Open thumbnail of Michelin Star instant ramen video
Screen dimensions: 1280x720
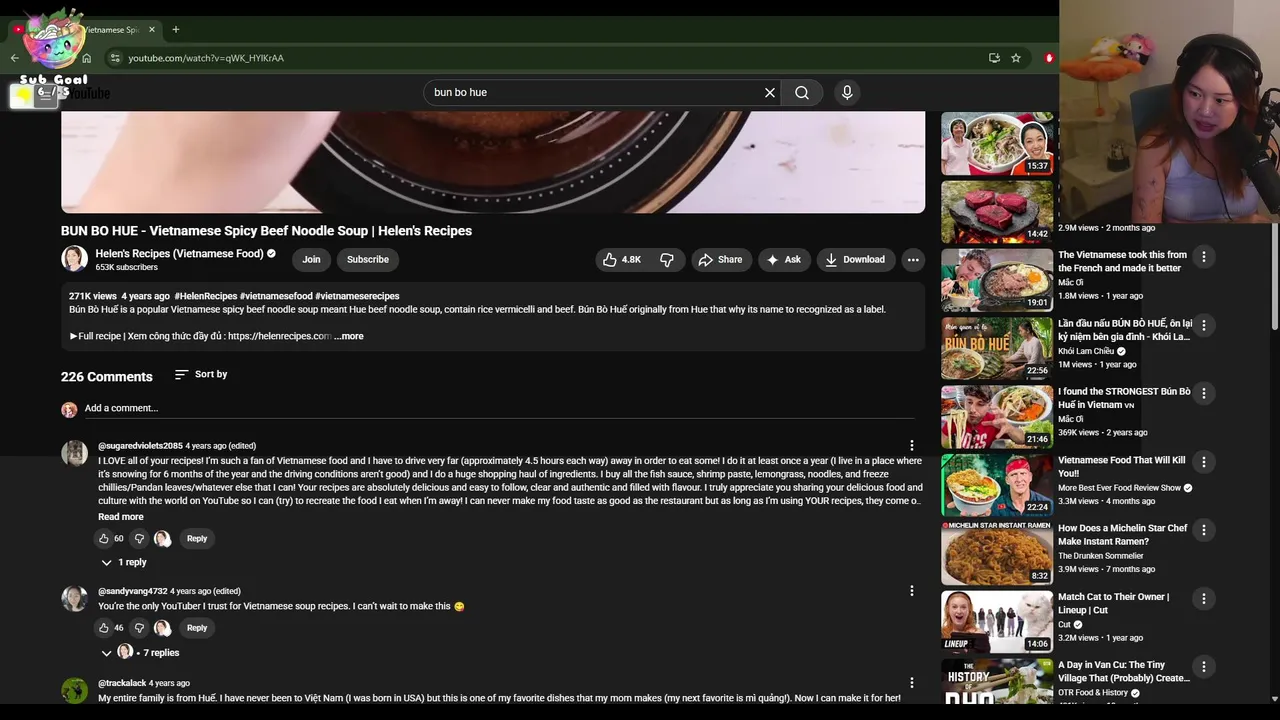(x=997, y=553)
